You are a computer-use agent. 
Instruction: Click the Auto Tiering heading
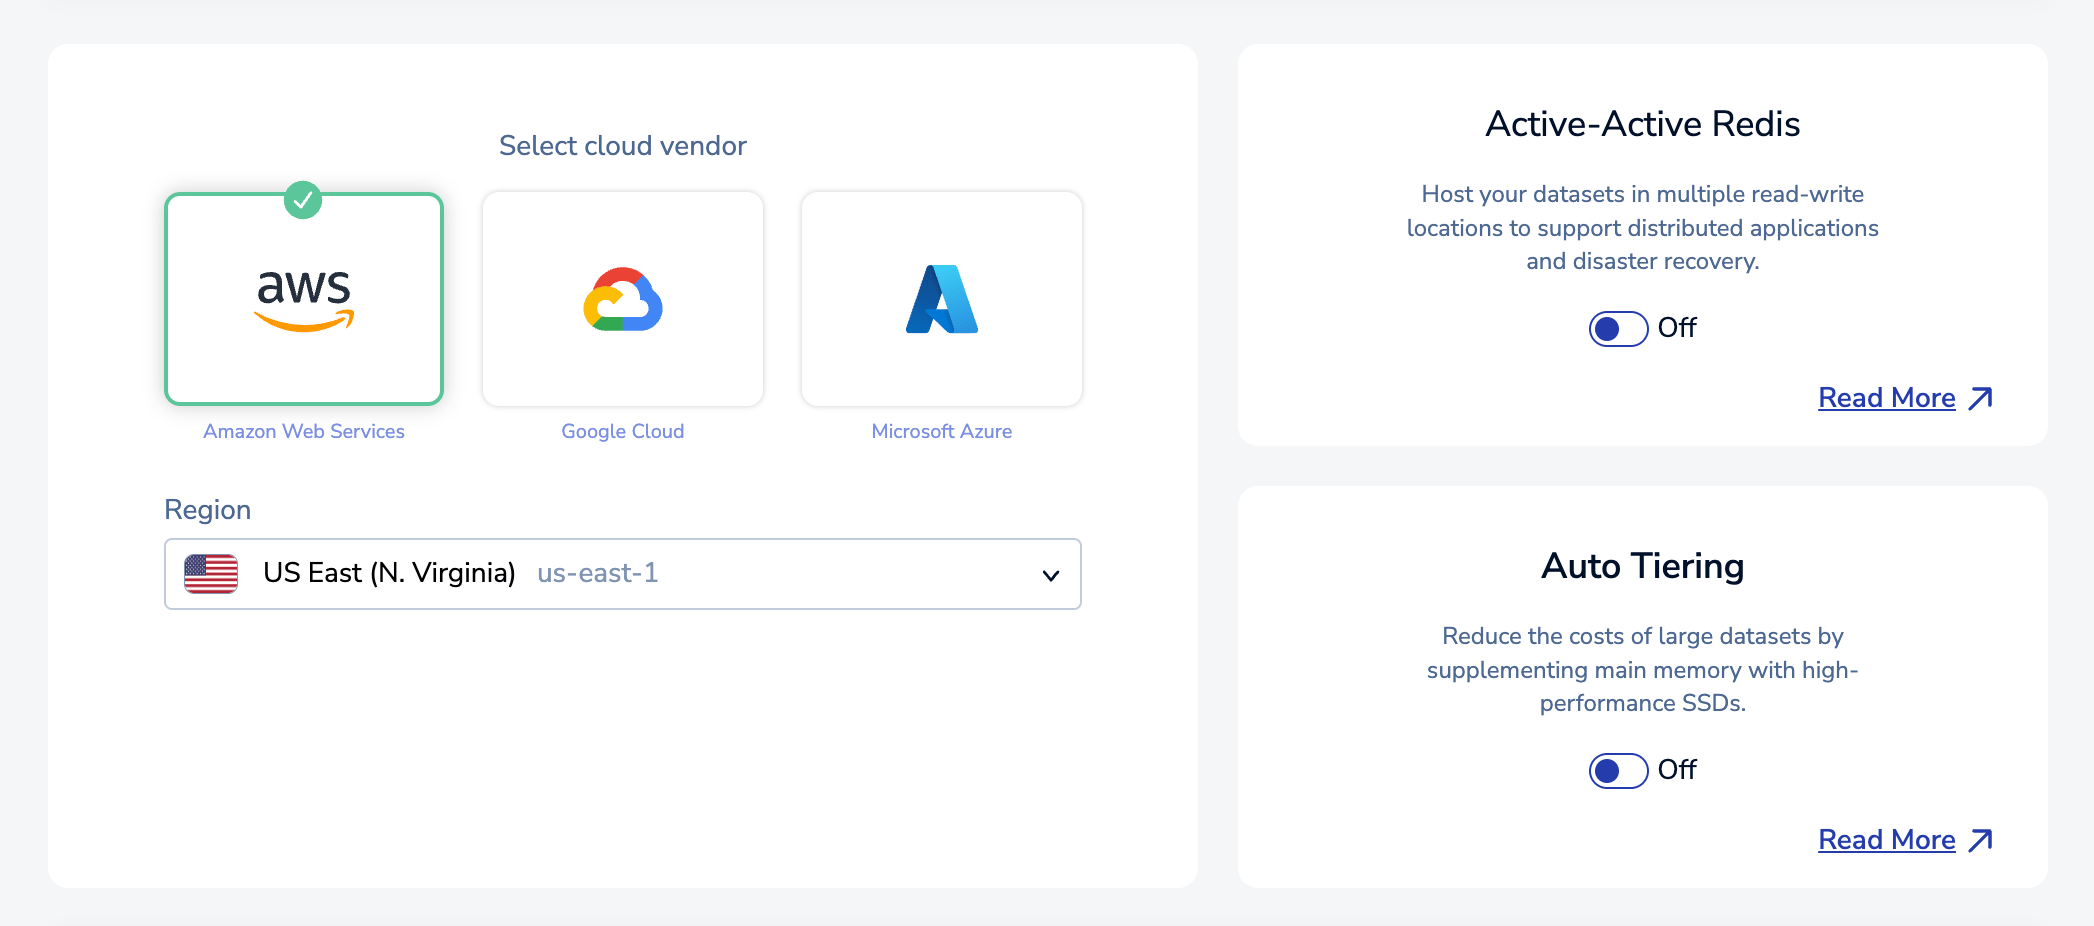pos(1642,566)
